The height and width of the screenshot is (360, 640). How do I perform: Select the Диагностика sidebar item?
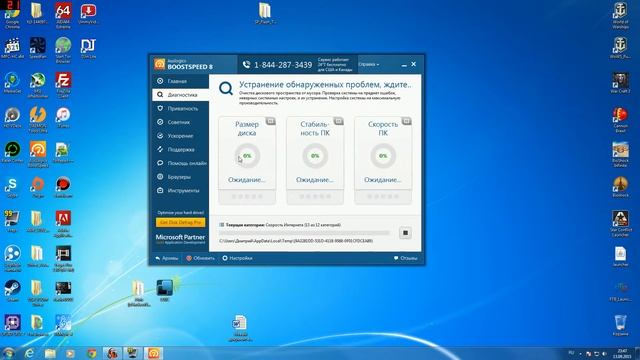(x=180, y=95)
